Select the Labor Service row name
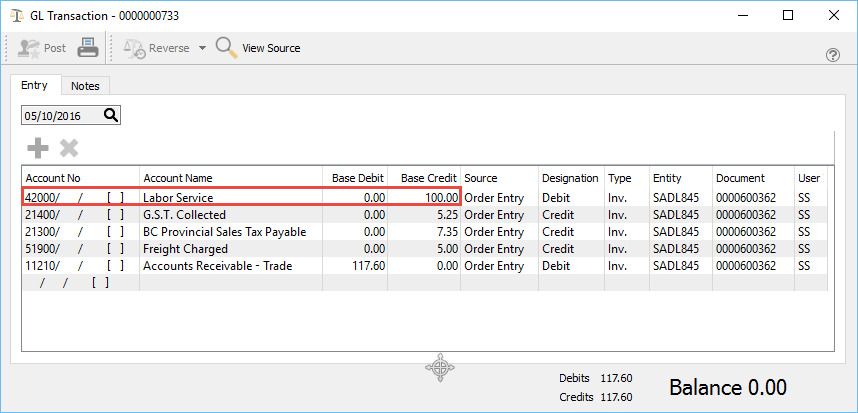 click(178, 197)
